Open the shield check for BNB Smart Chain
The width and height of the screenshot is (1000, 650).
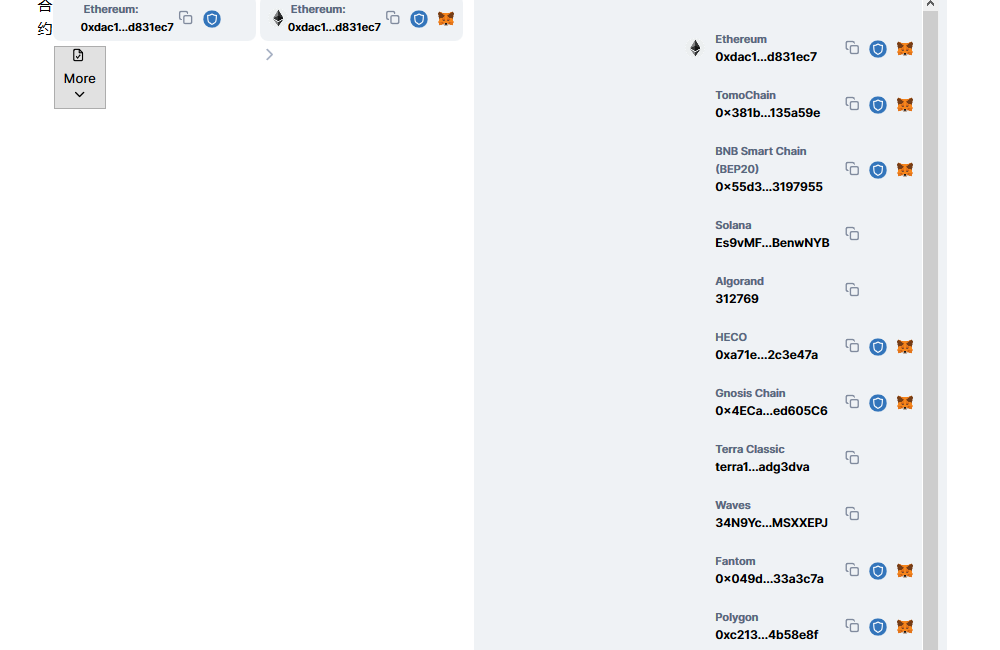pos(878,170)
